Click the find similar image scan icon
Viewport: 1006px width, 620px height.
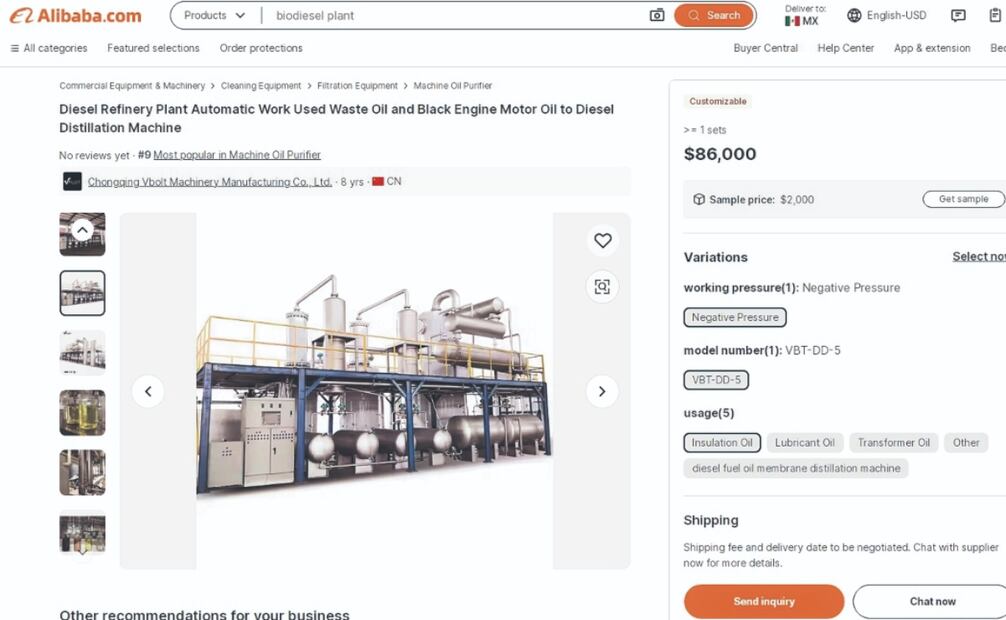tap(602, 287)
